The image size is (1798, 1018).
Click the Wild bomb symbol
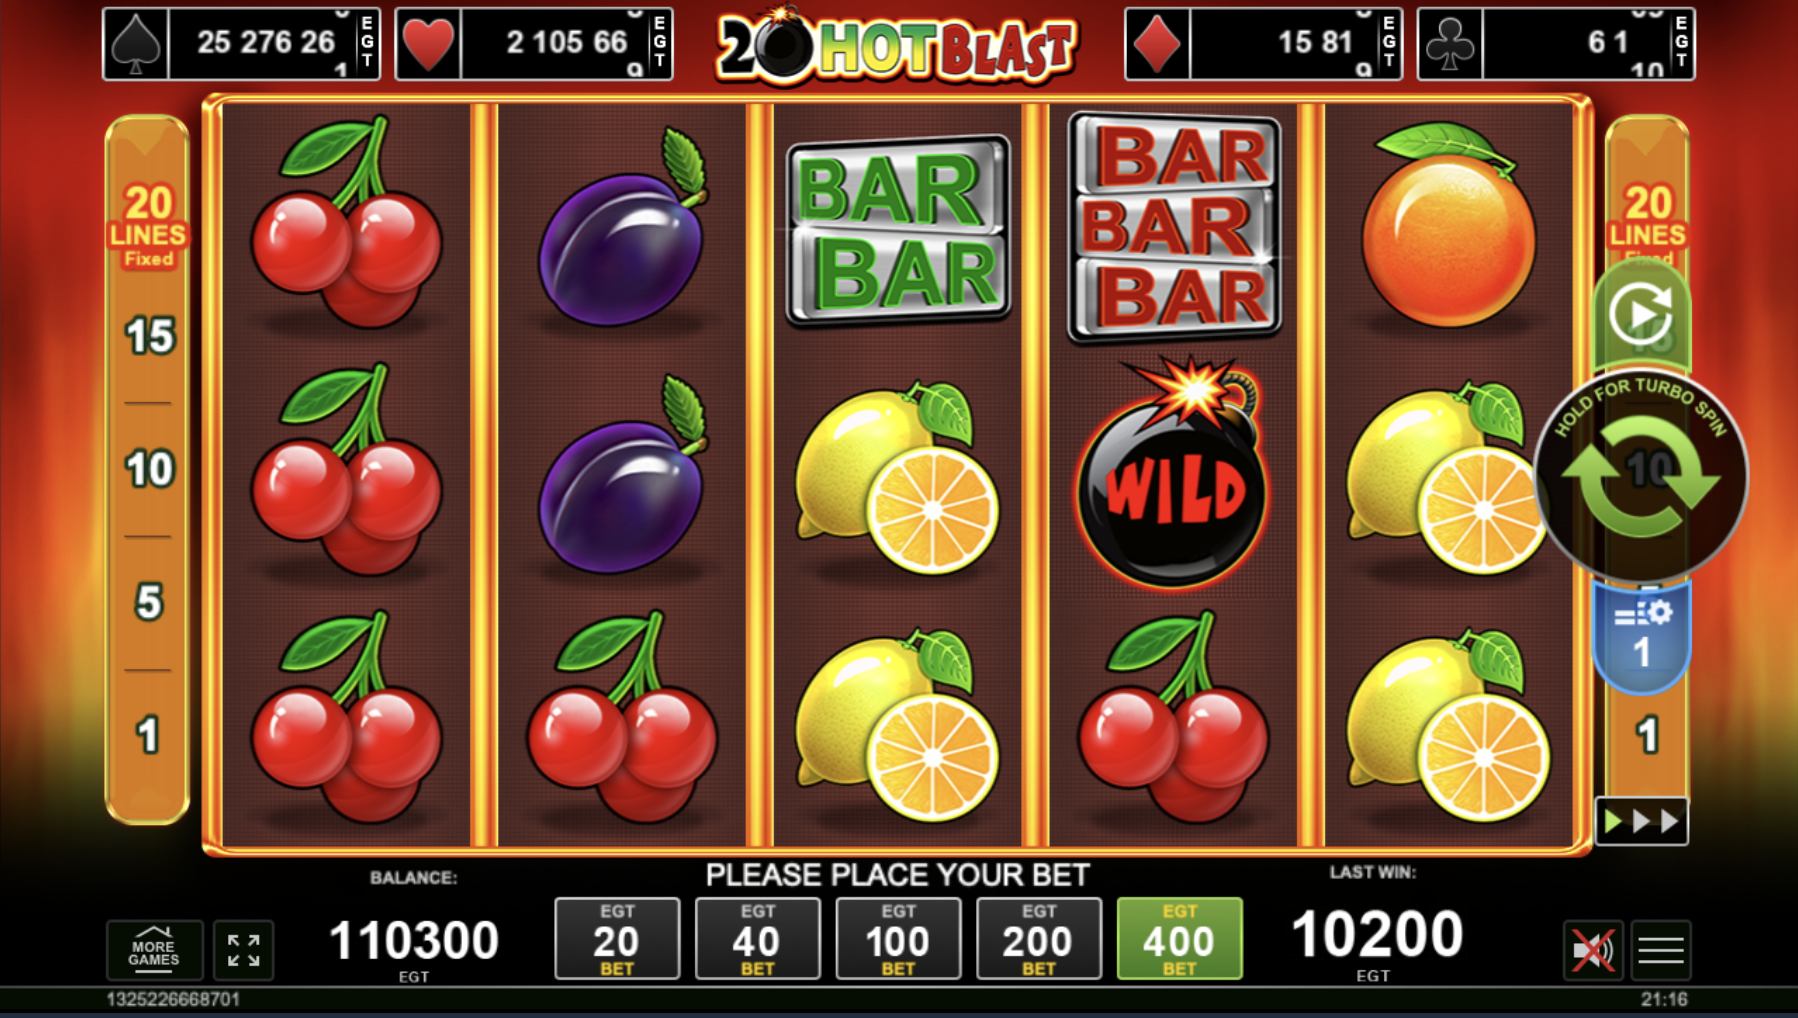(x=1172, y=472)
